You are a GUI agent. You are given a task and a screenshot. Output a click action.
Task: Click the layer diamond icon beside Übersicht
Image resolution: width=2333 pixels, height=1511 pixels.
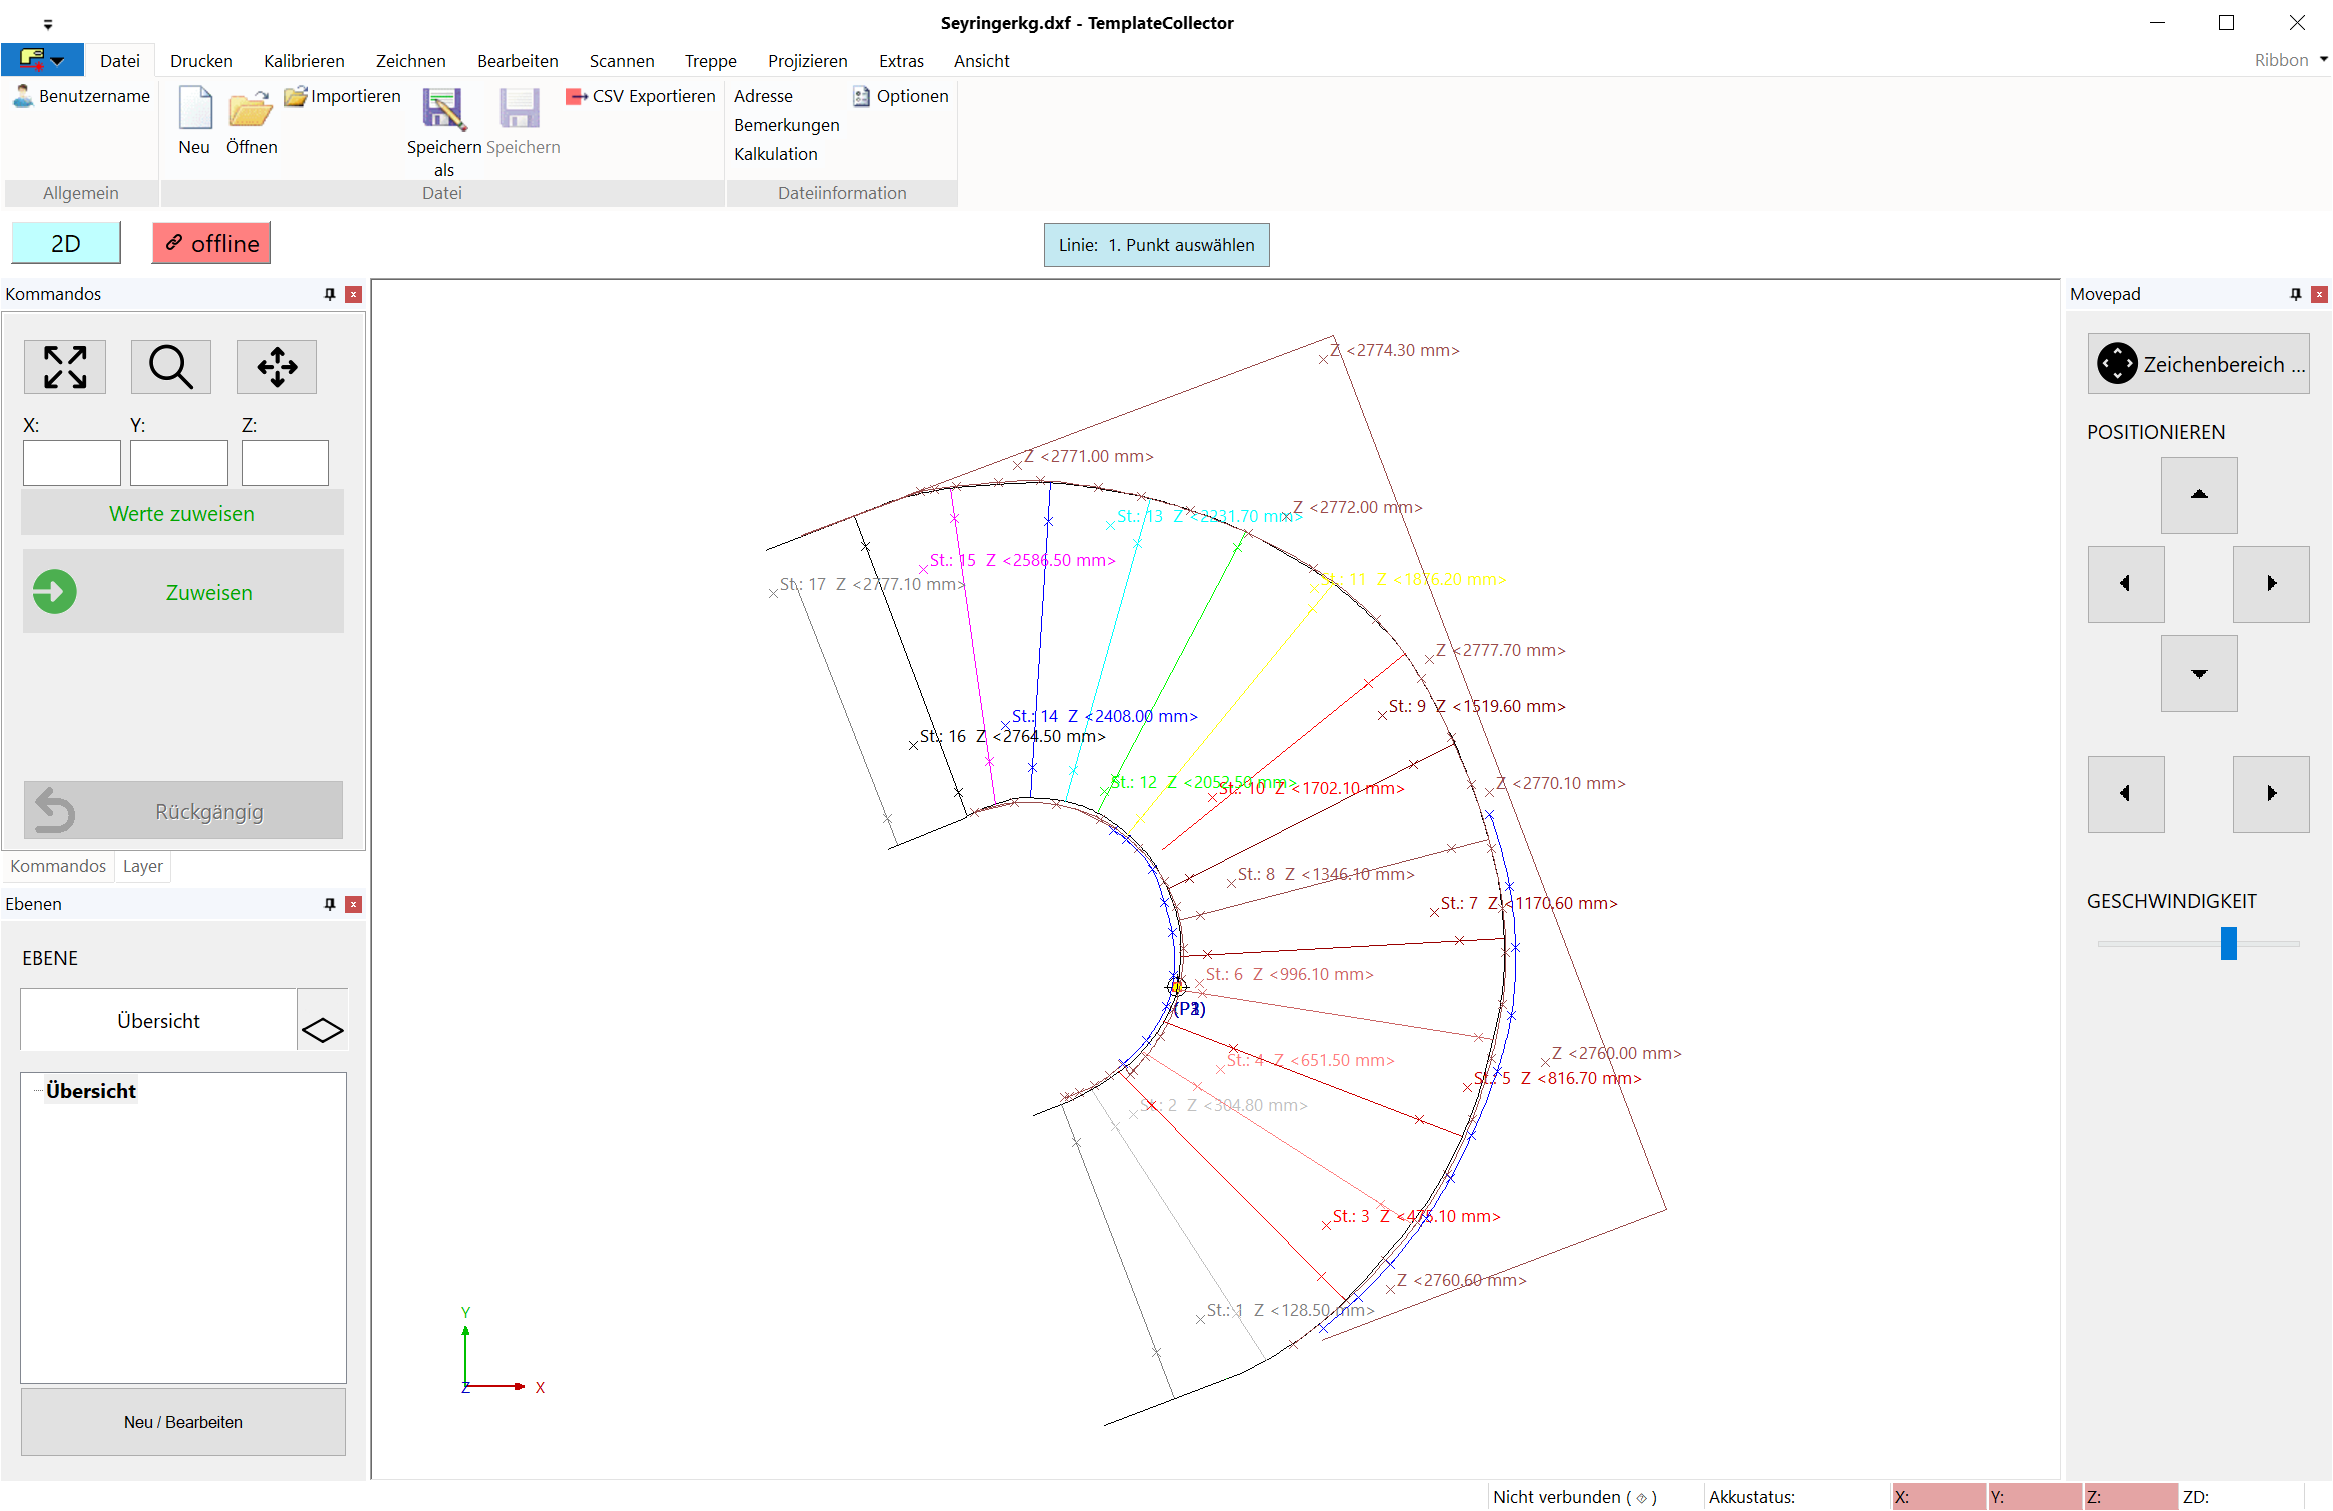point(322,1030)
